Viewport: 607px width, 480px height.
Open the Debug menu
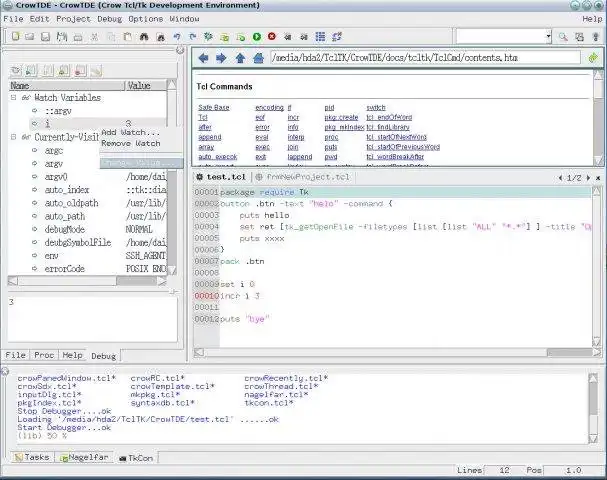pyautogui.click(x=110, y=19)
